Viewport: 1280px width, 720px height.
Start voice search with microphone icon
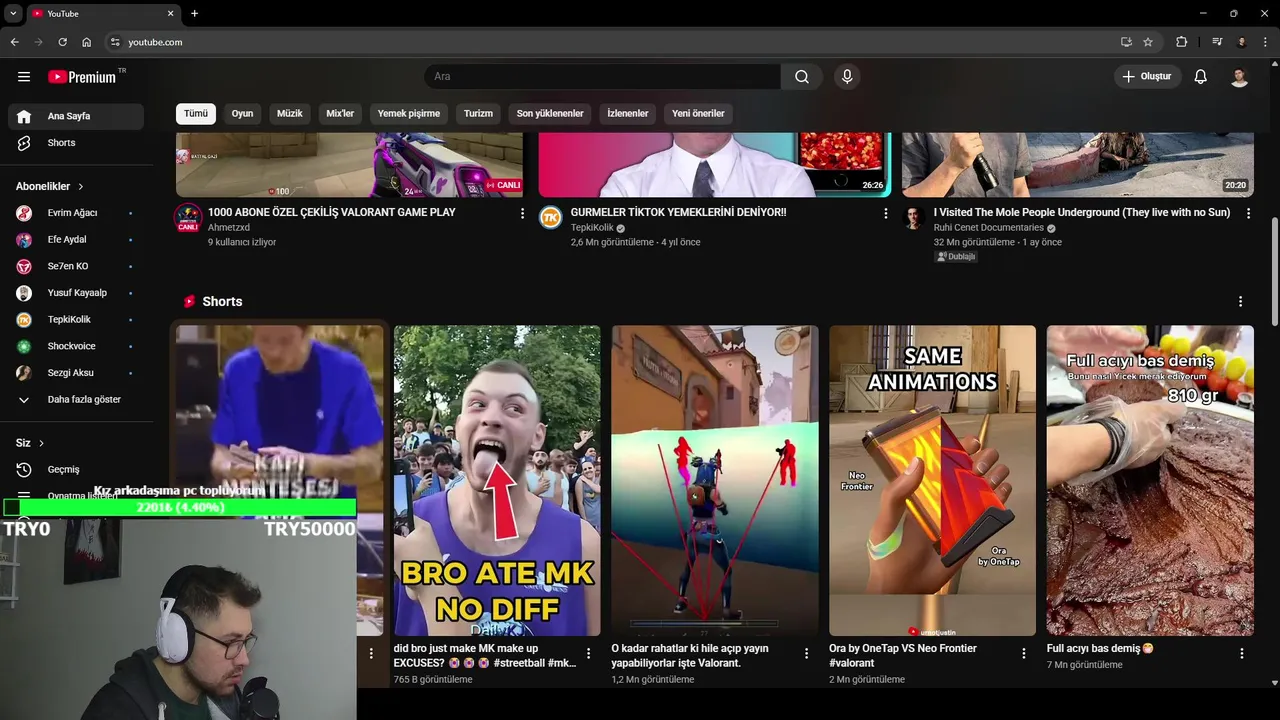(847, 77)
